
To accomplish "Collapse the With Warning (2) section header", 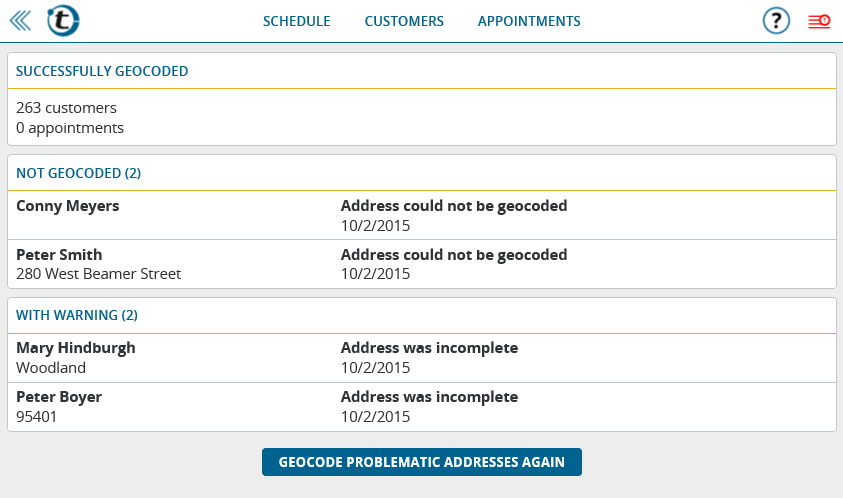I will pos(77,315).
